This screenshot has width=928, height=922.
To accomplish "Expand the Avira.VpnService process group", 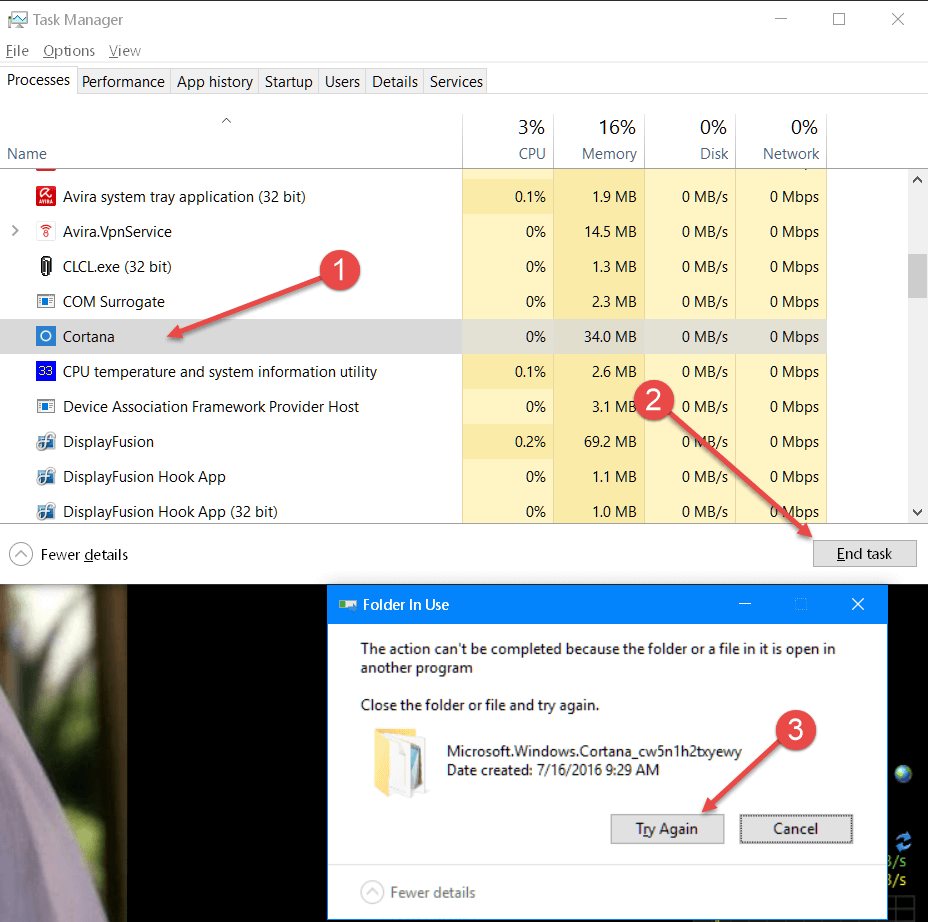I will click(15, 231).
